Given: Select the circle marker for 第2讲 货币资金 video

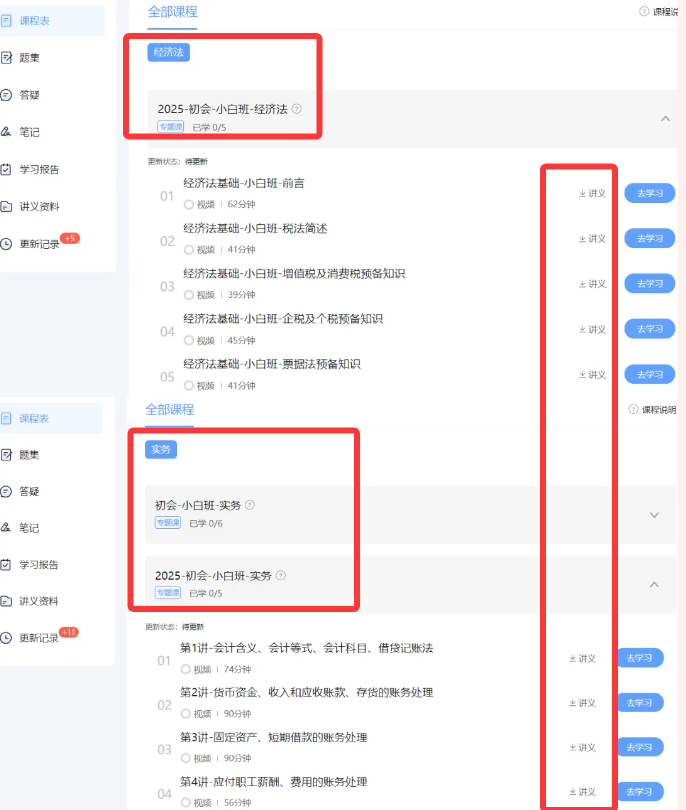Looking at the screenshot, I should (x=185, y=713).
